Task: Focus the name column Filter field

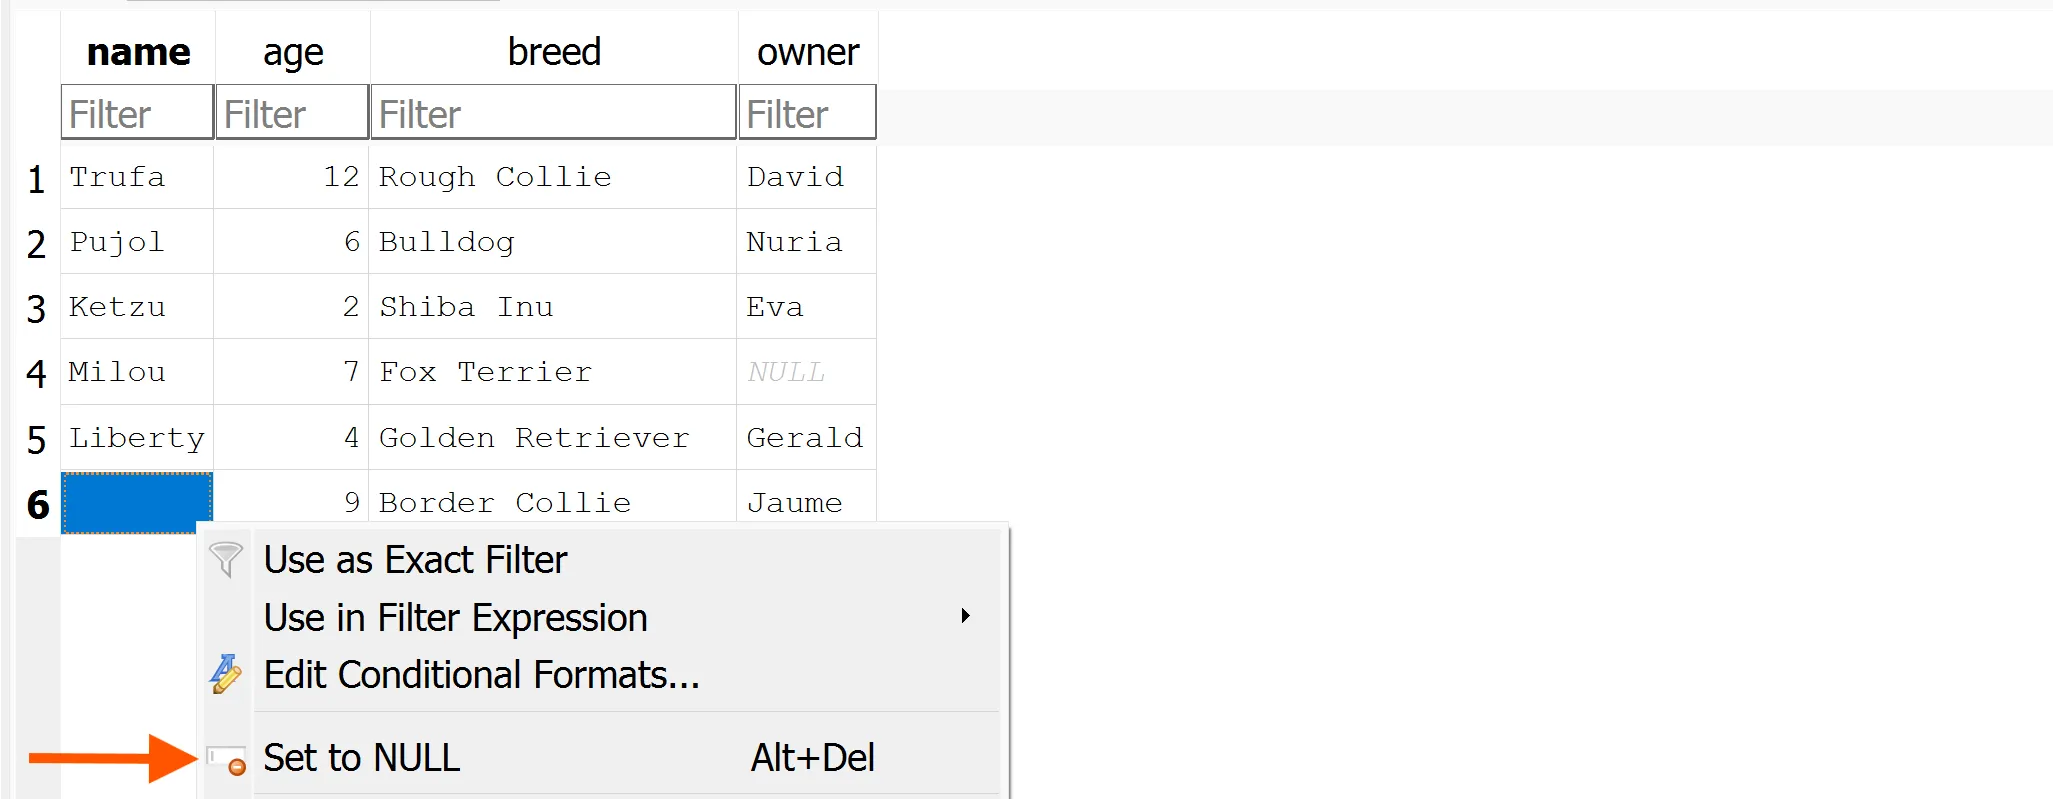Action: click(x=138, y=113)
